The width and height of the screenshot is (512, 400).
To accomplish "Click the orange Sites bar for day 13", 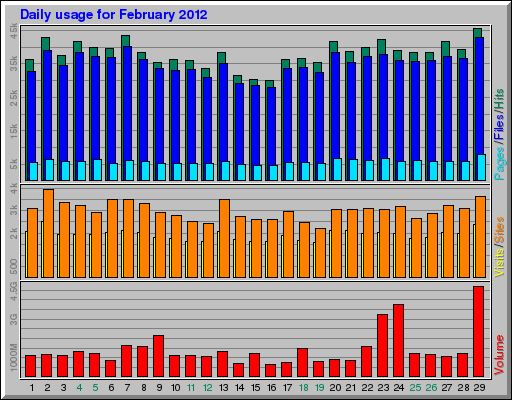I will coord(224,238).
